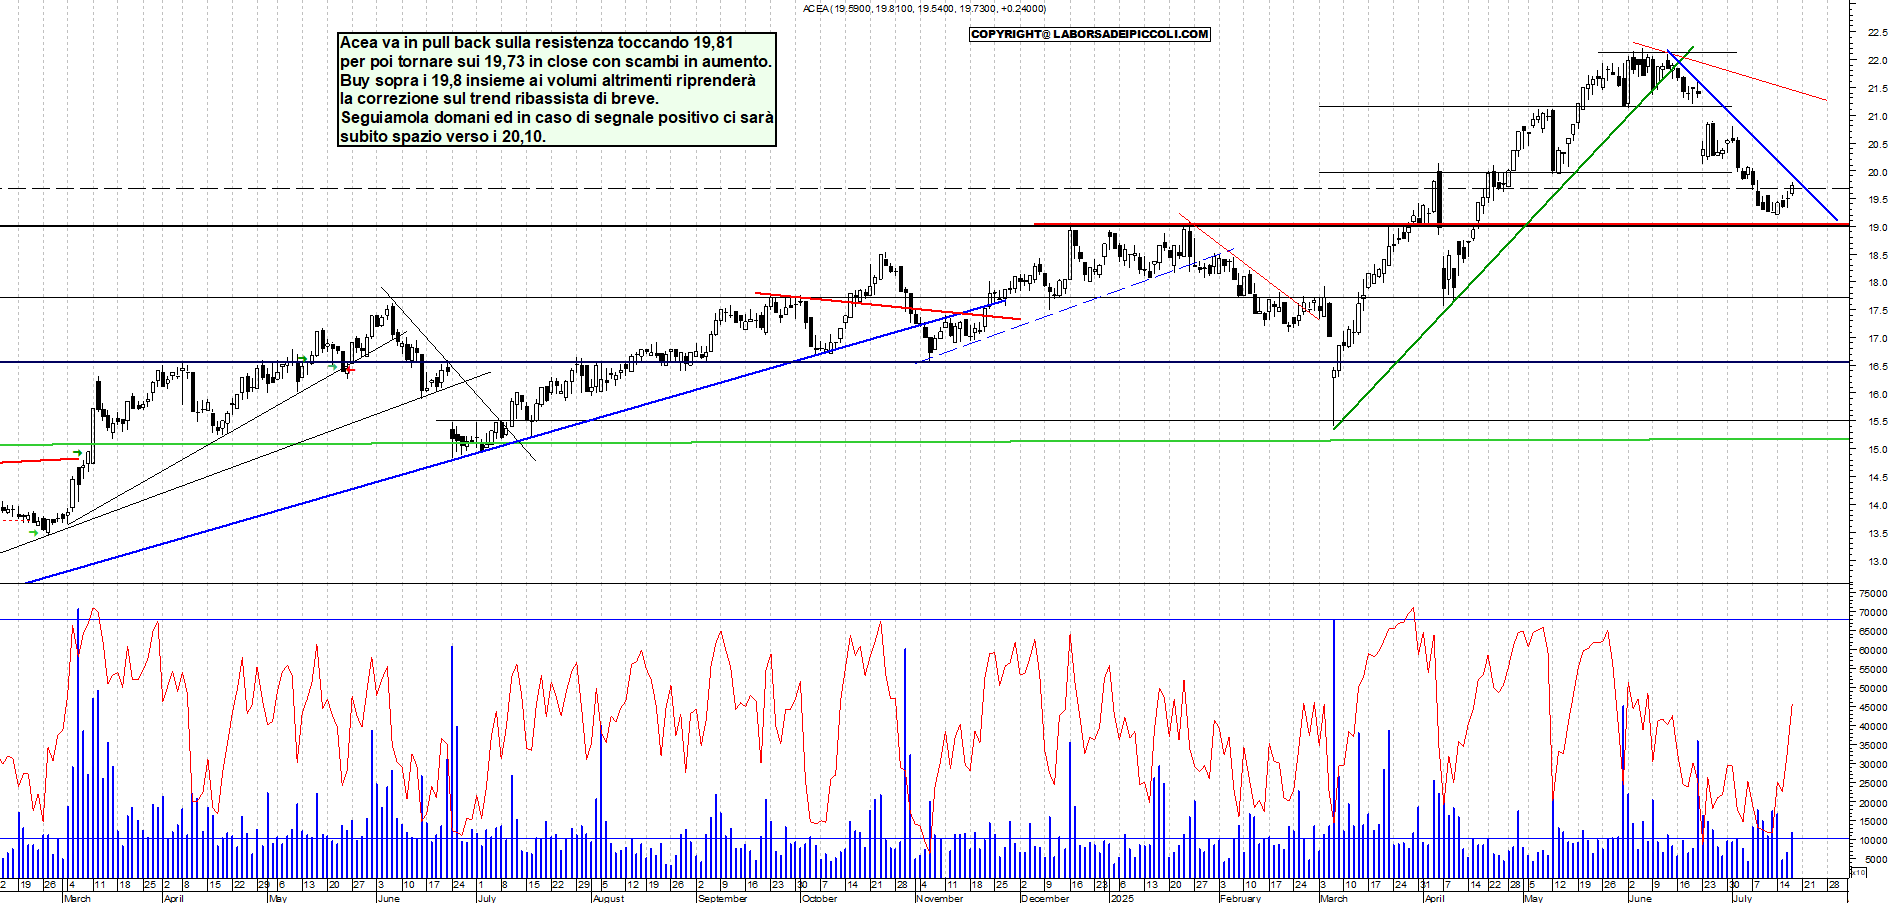This screenshot has height=903, width=1890.
Task: Click the 20000 volume axis label
Action: pos(1873,803)
